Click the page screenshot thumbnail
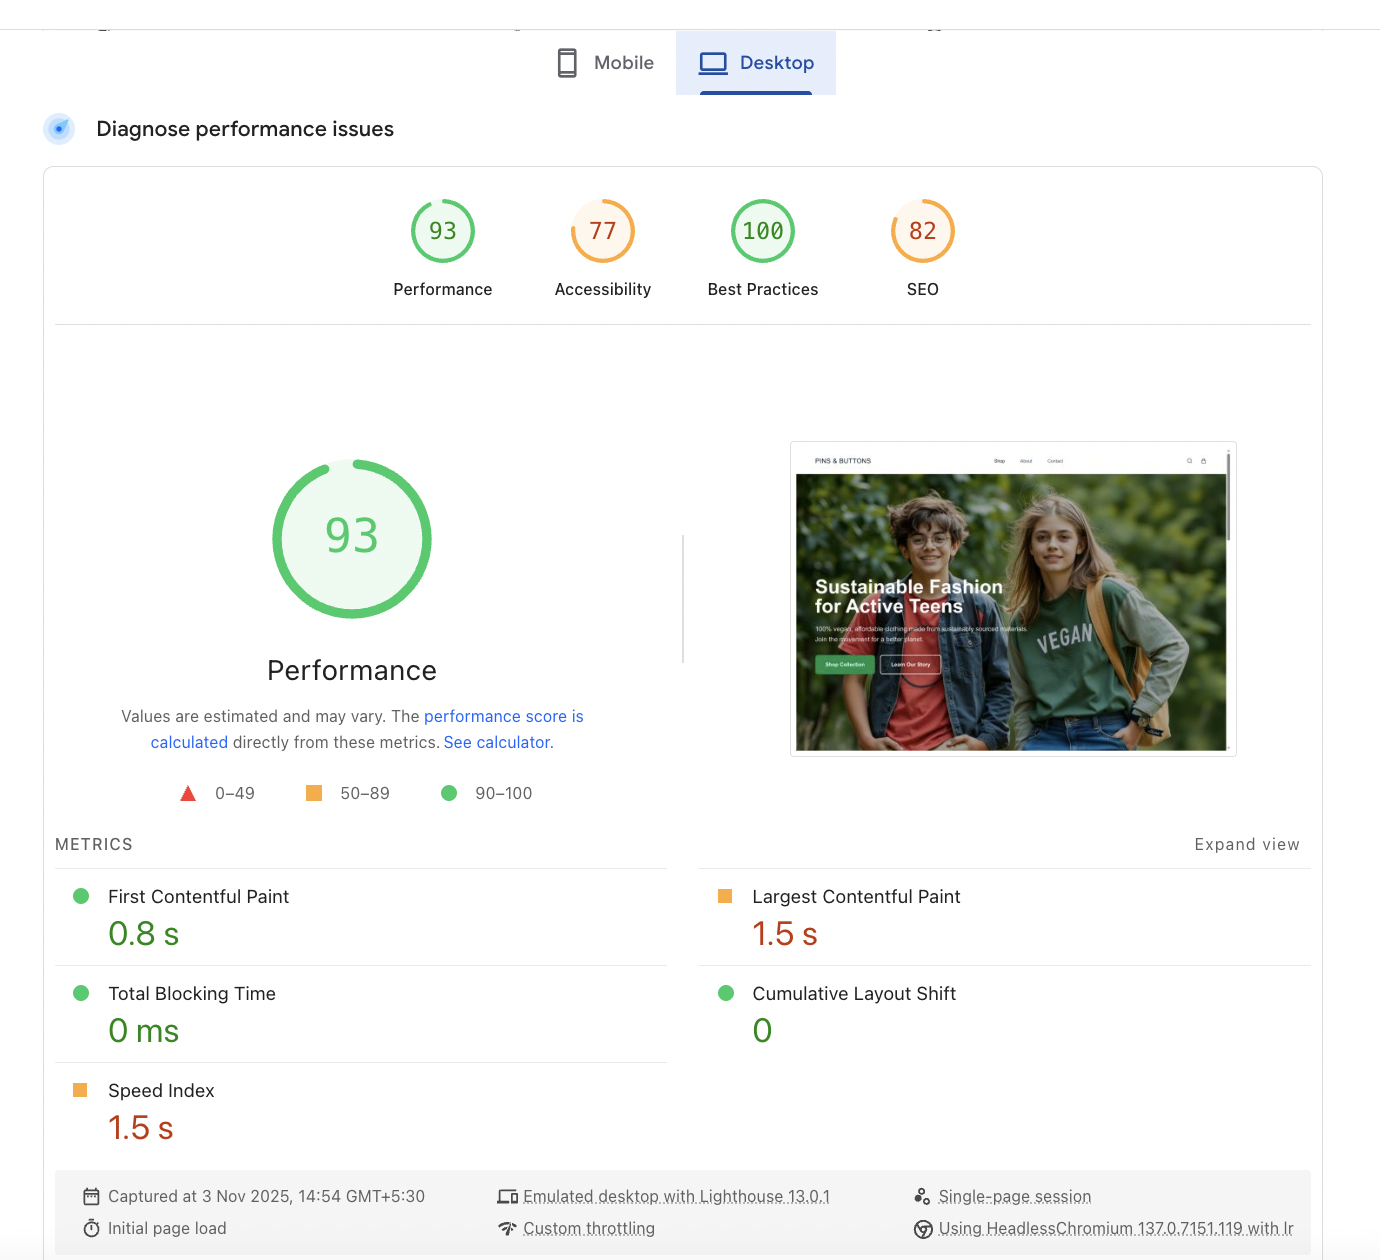Viewport: 1380px width, 1260px height. click(x=1012, y=599)
